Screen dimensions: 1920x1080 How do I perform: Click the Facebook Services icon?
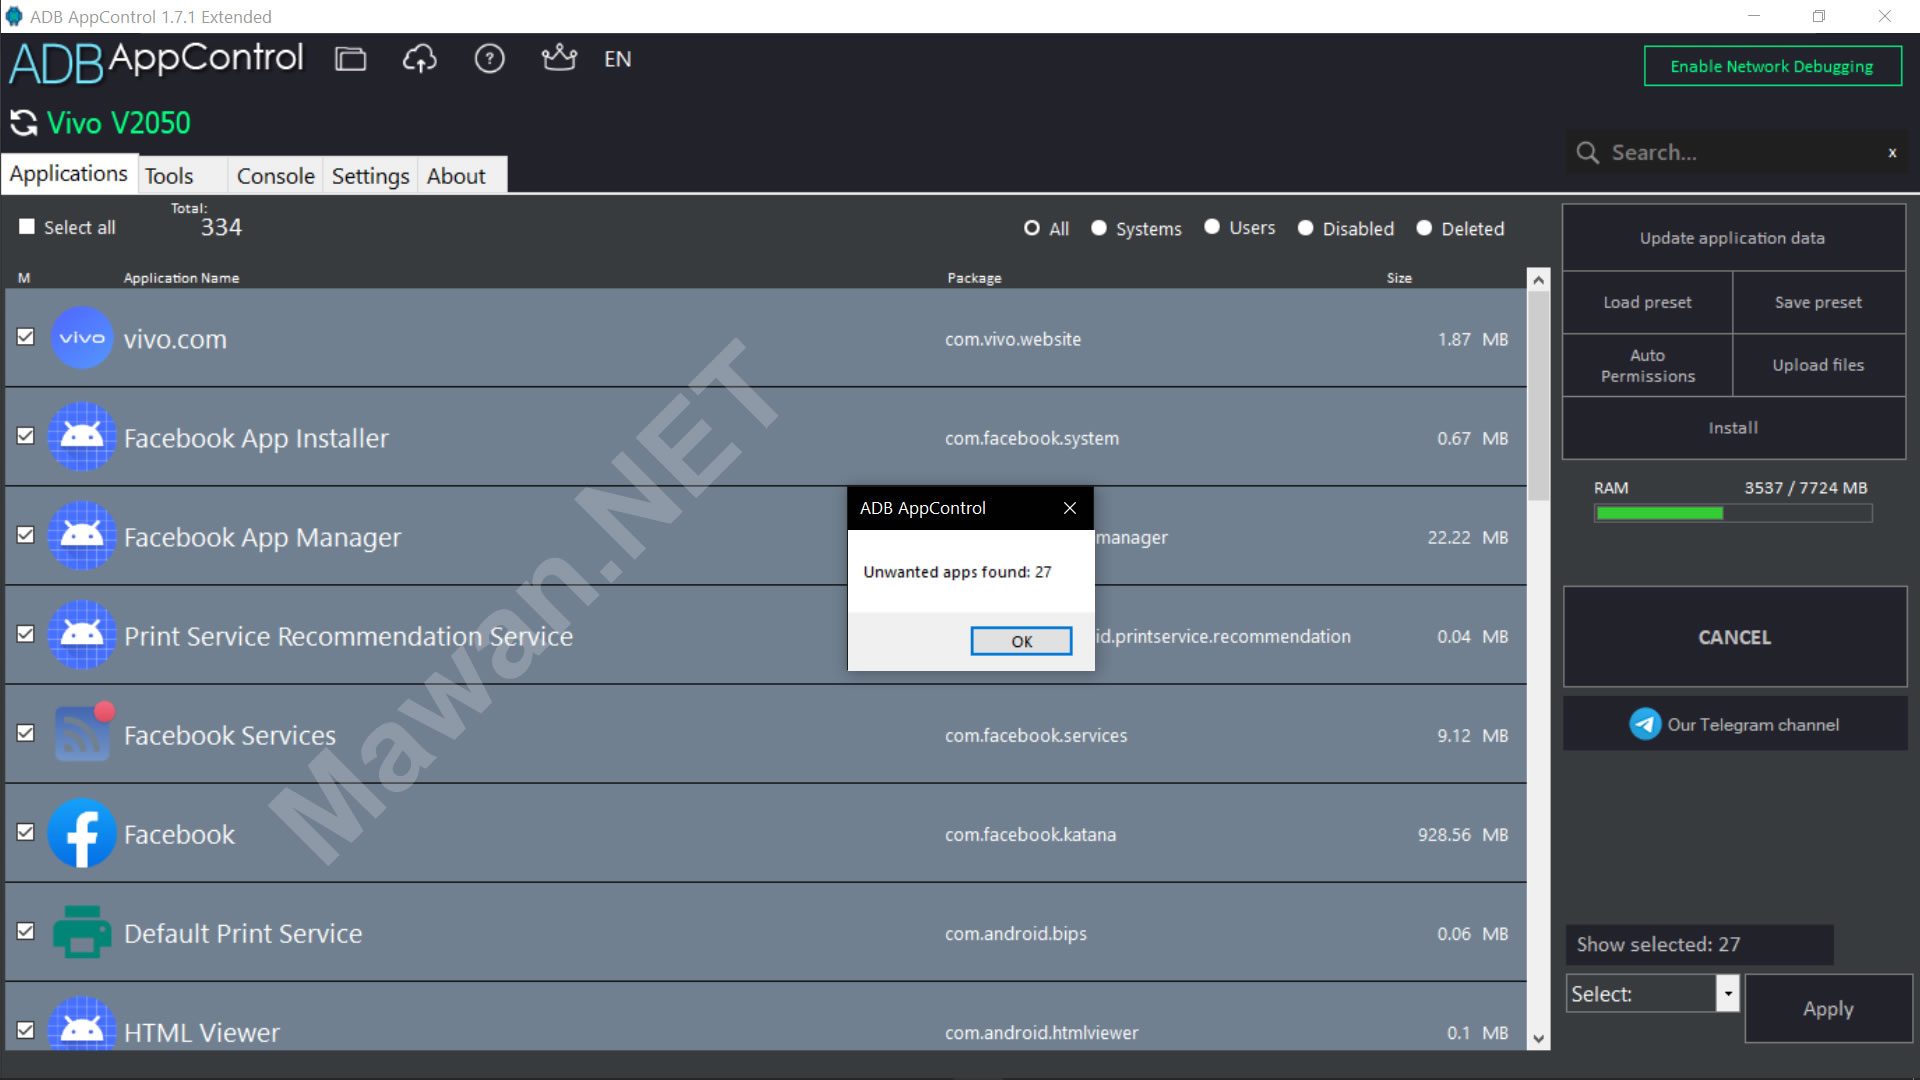83,733
